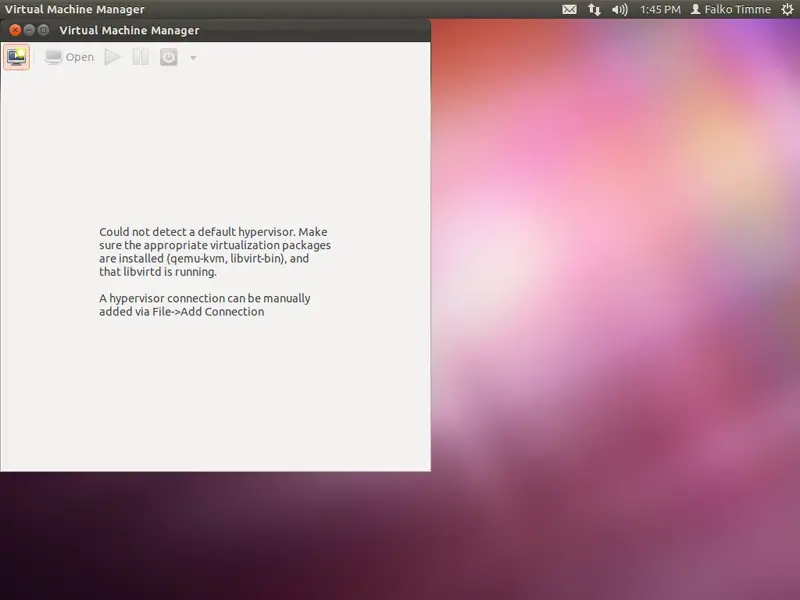Screen dimensions: 800x600
Task: Click the hypervisor detection error message
Action: [x=215, y=252]
